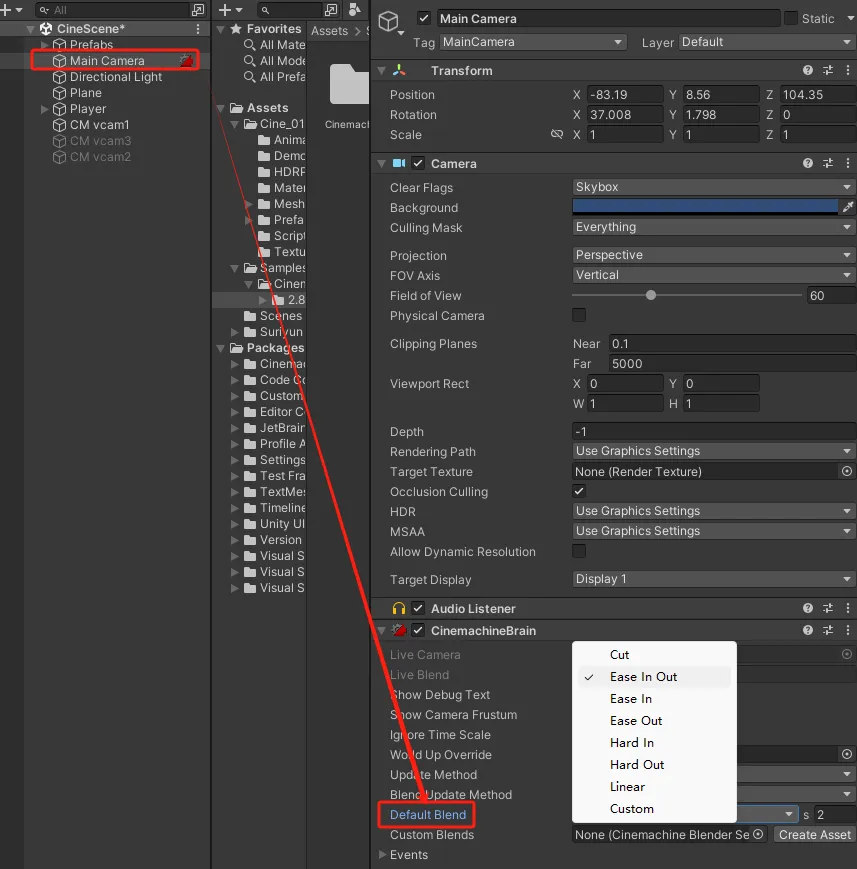Click Clipping Planes Far field
This screenshot has height=869, width=857.
pos(732,364)
